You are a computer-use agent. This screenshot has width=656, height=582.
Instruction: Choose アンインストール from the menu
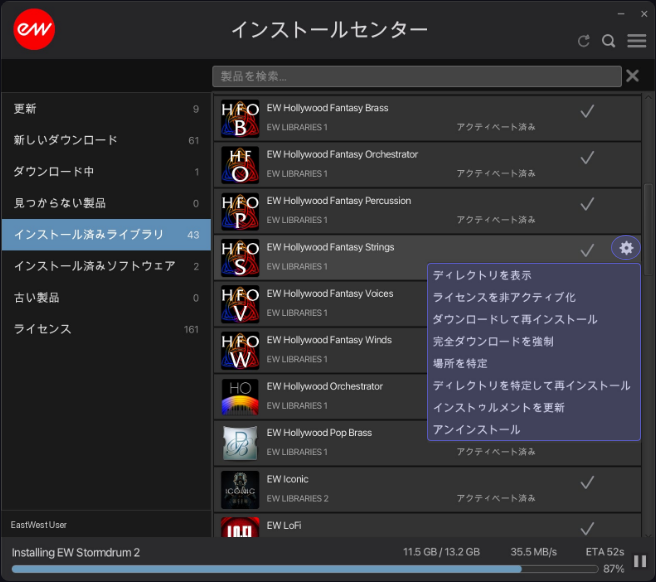click(x=533, y=429)
